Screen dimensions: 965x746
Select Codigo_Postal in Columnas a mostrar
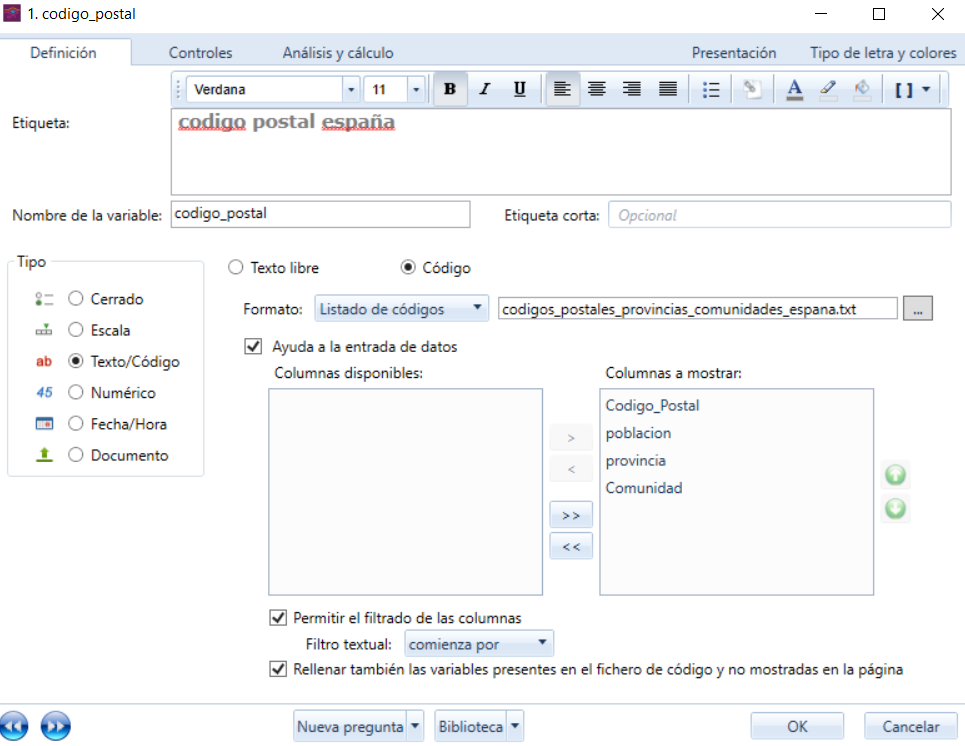point(652,406)
